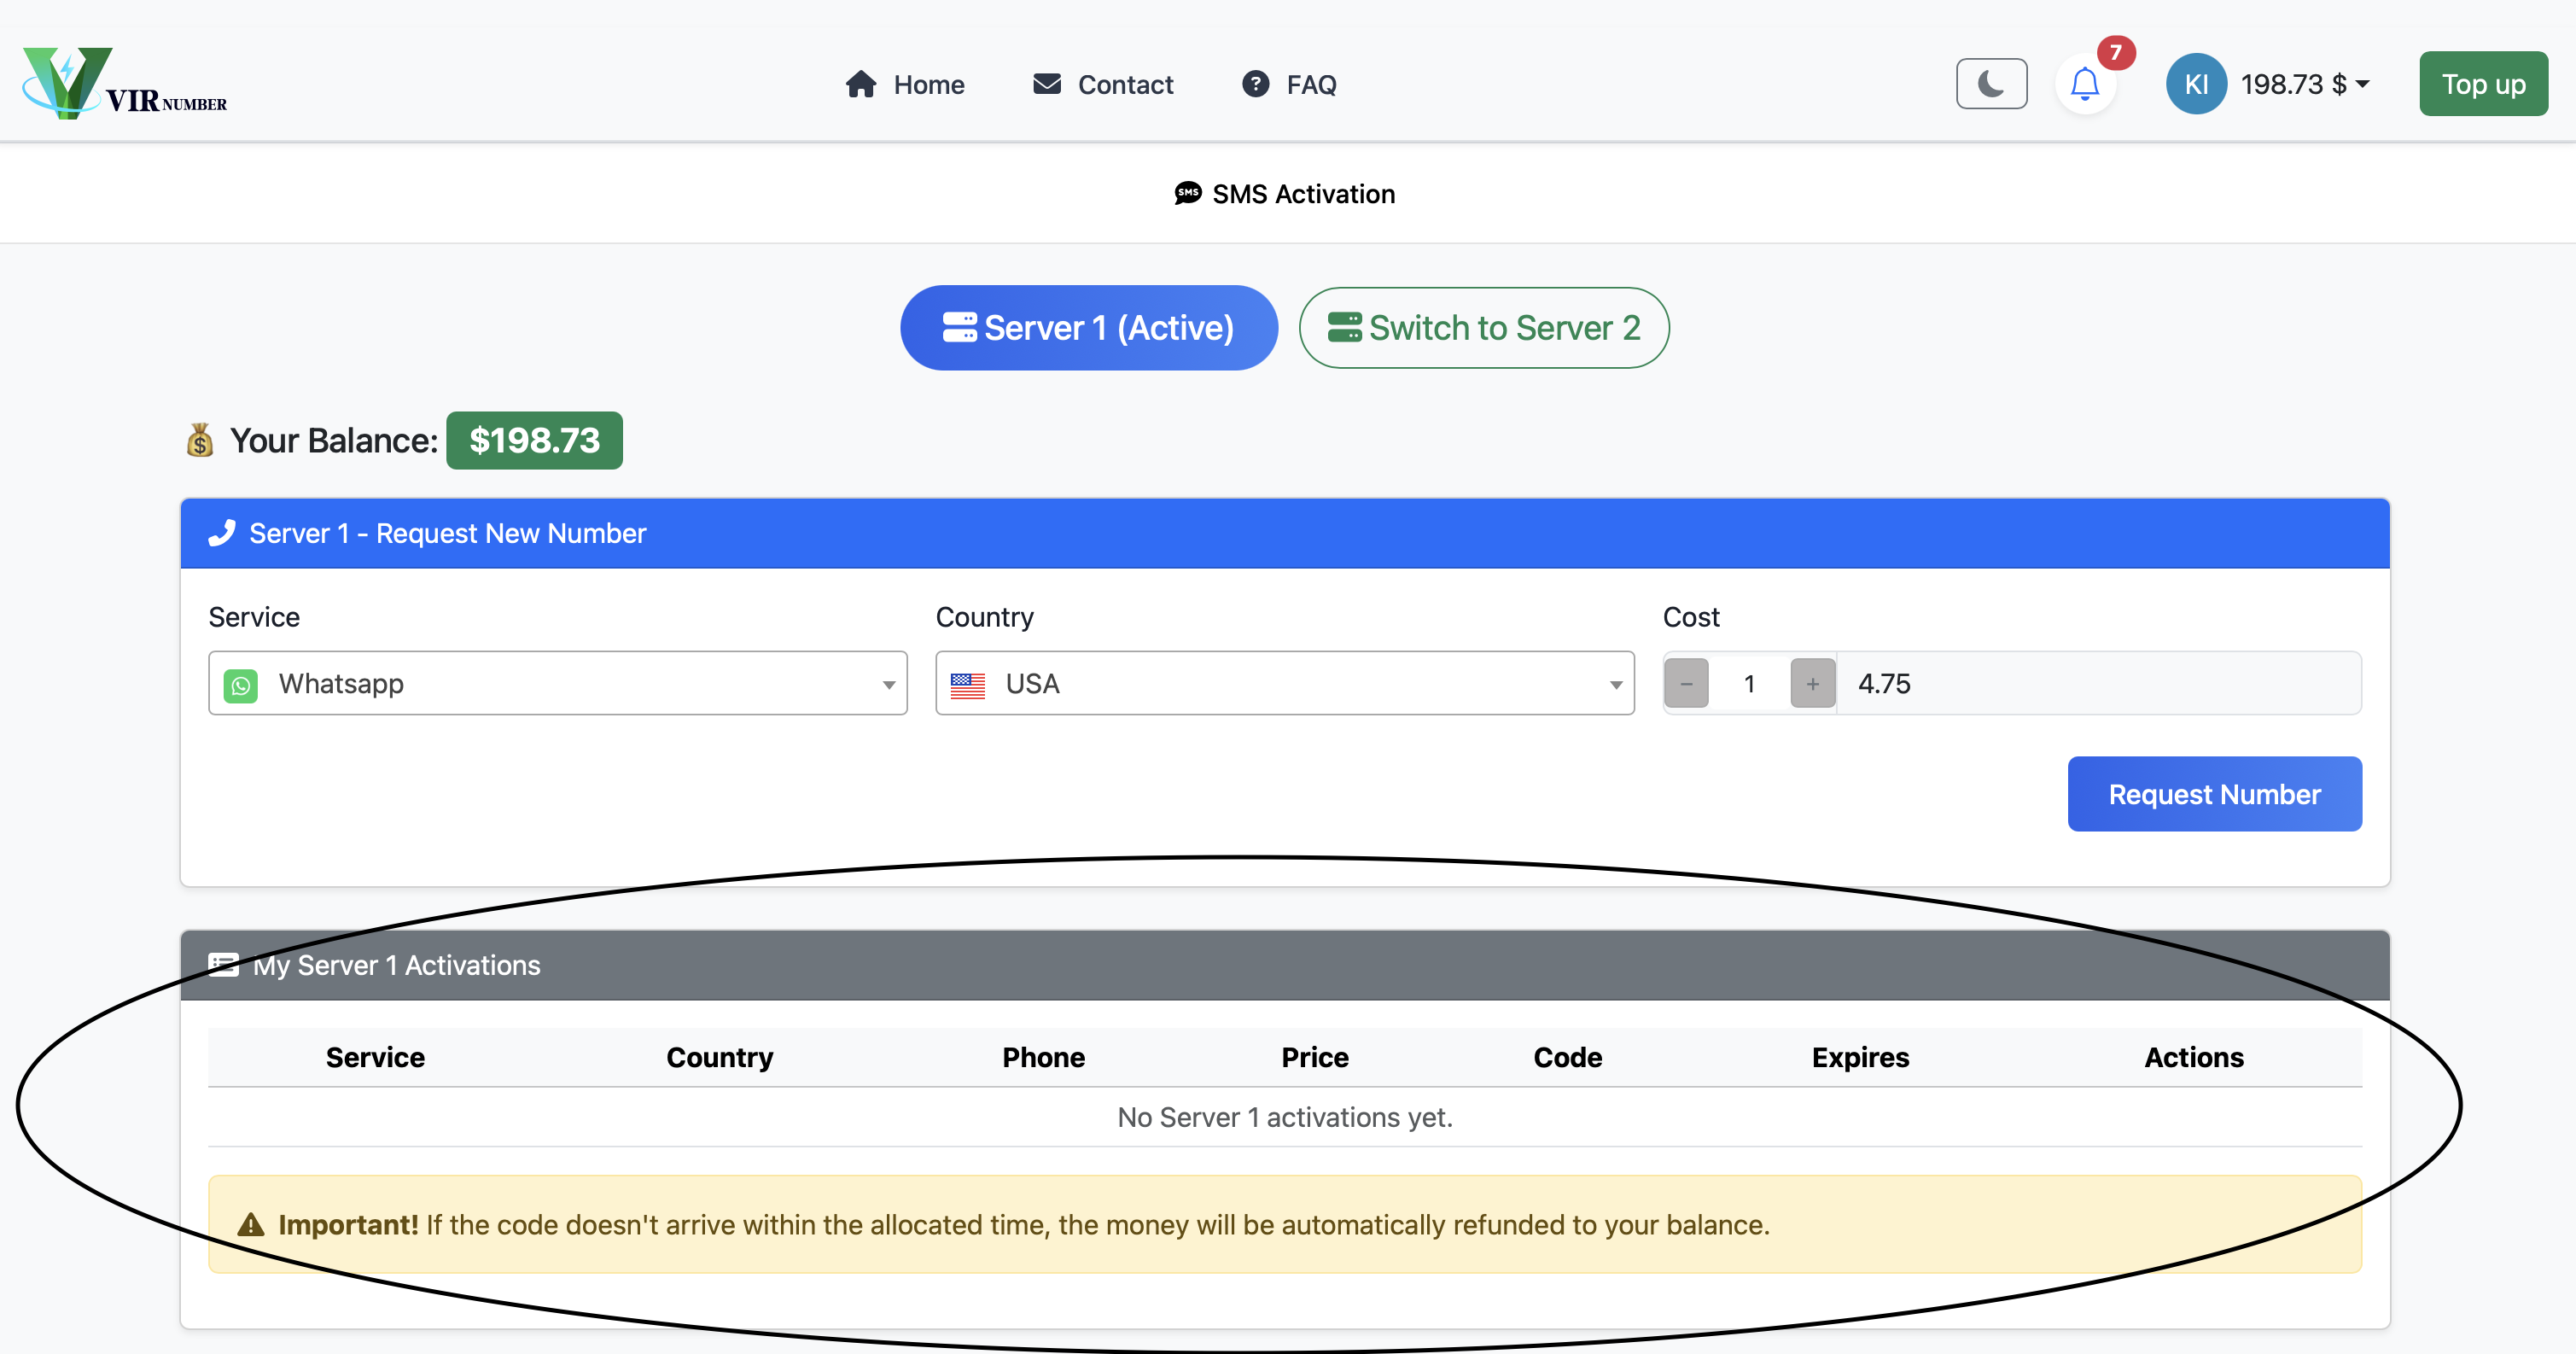Expand the Country dropdown showing USA
This screenshot has height=1354, width=2576.
point(1284,684)
